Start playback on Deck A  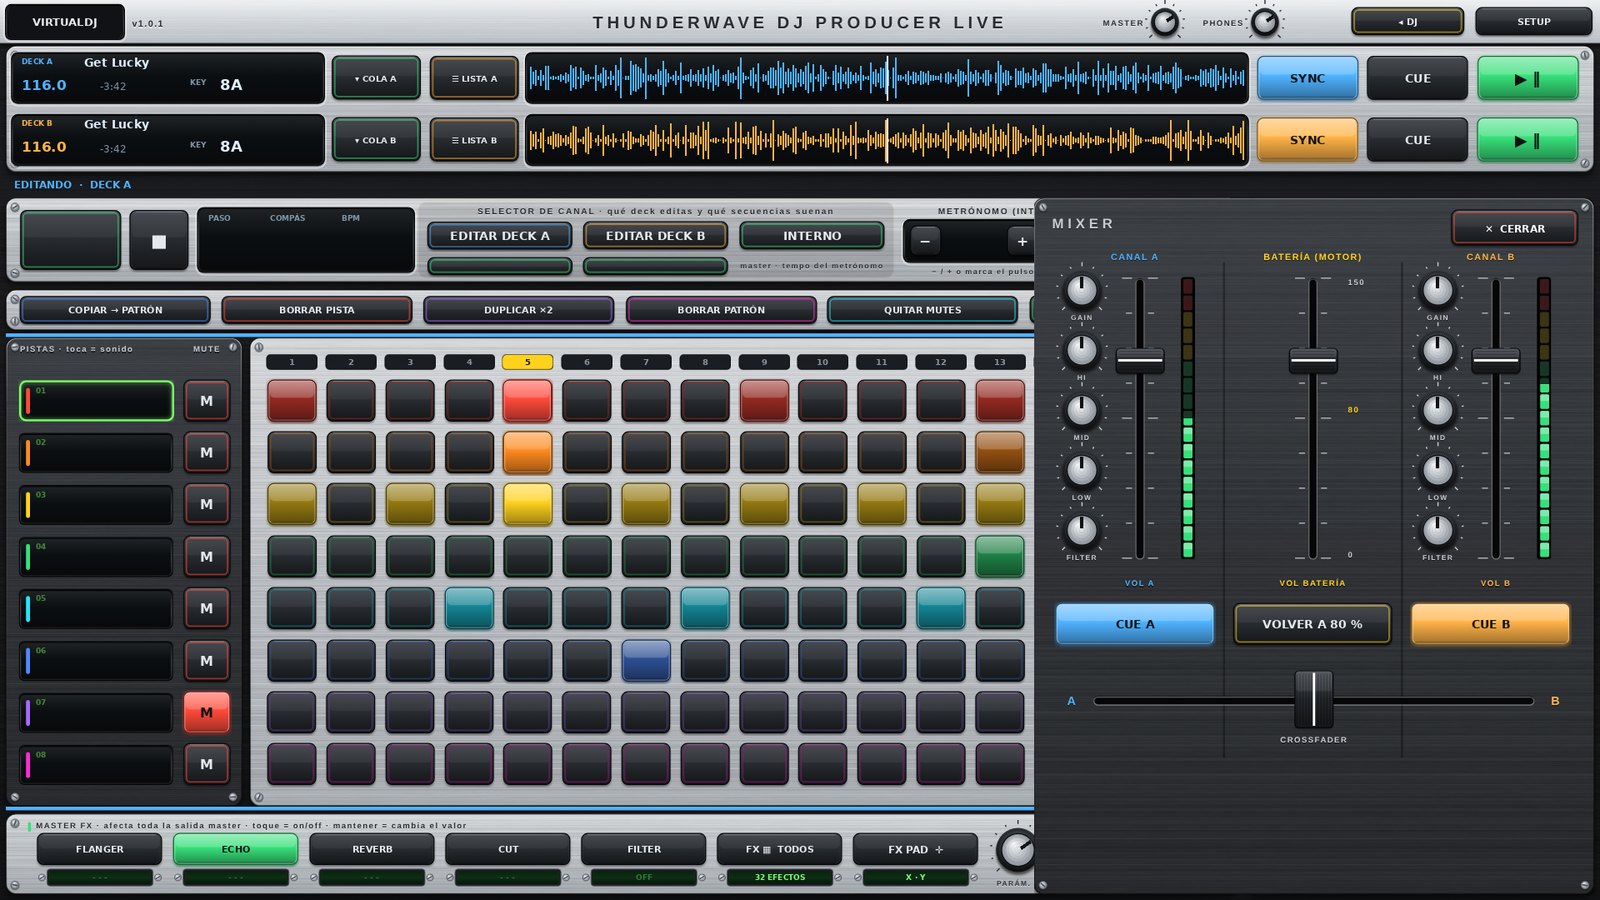(x=1527, y=79)
